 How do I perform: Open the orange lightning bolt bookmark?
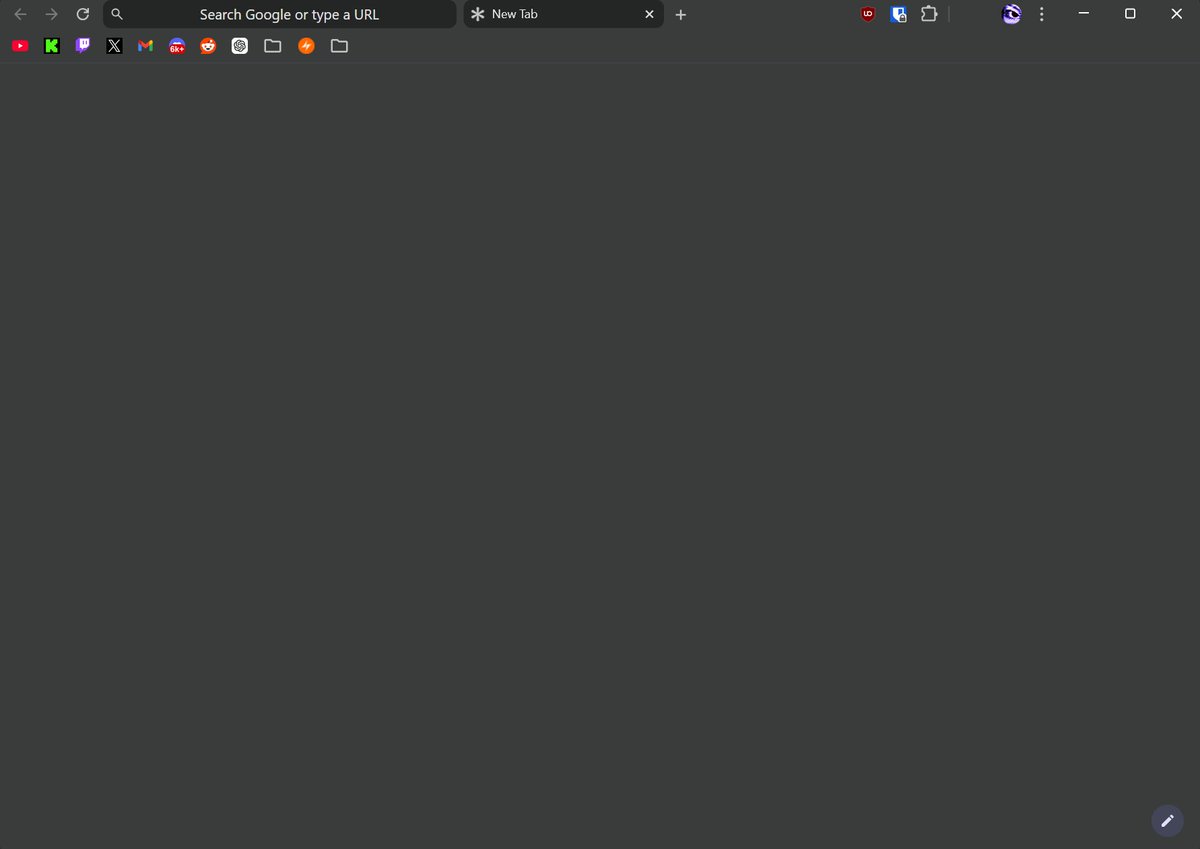coord(307,46)
